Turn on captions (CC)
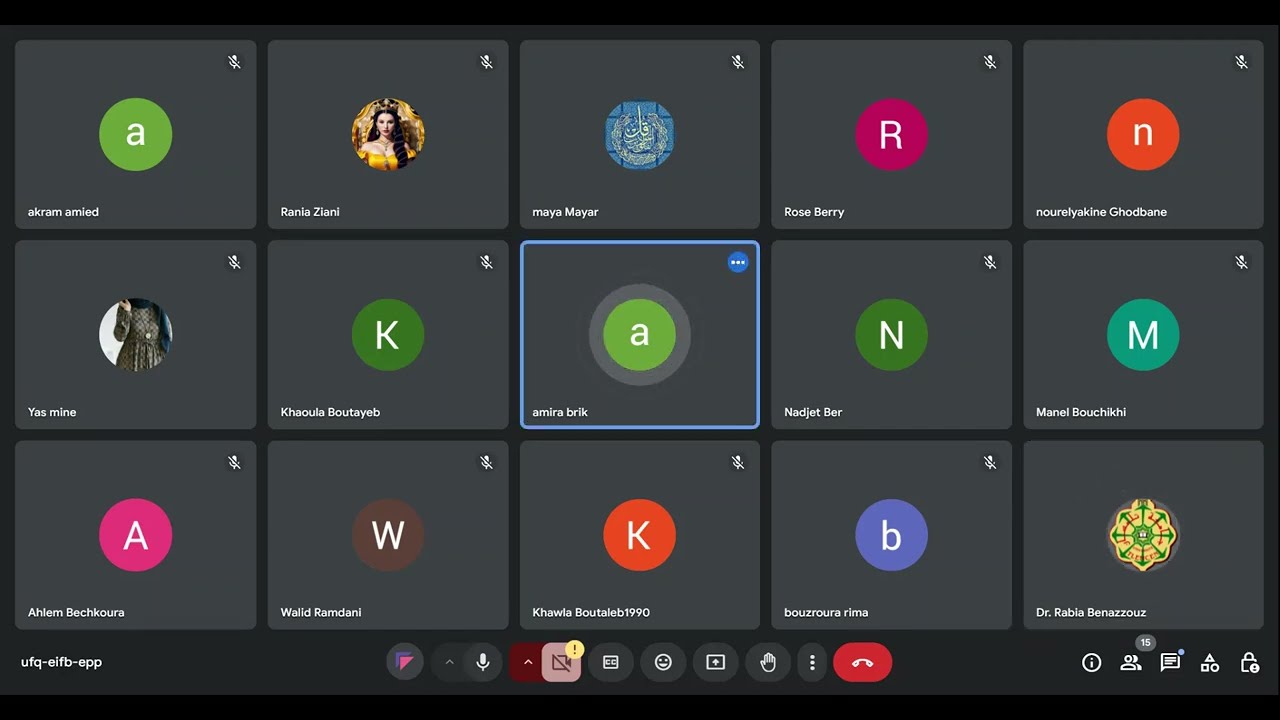1280x720 pixels. pyautogui.click(x=611, y=662)
